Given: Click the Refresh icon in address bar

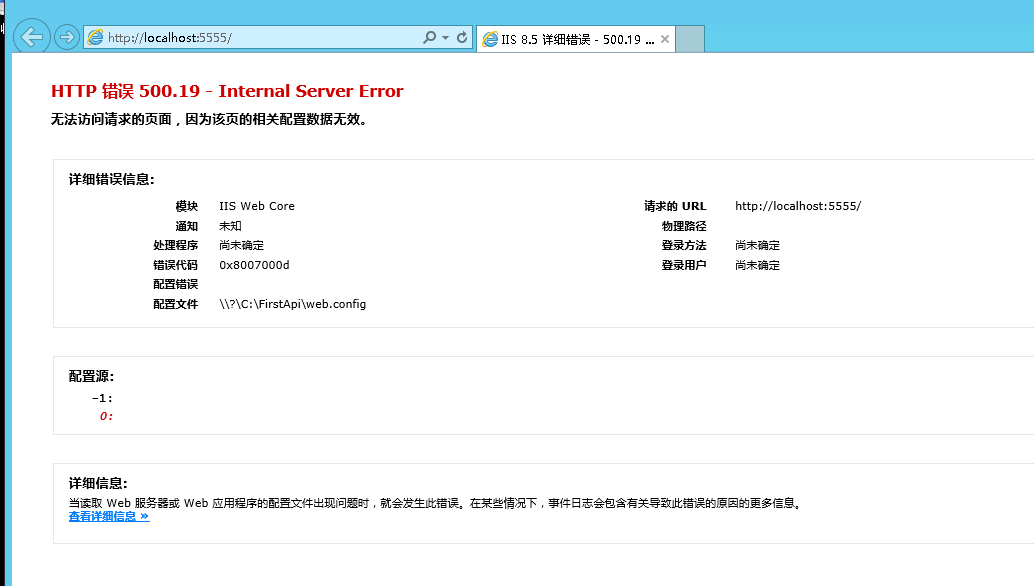Looking at the screenshot, I should click(462, 38).
